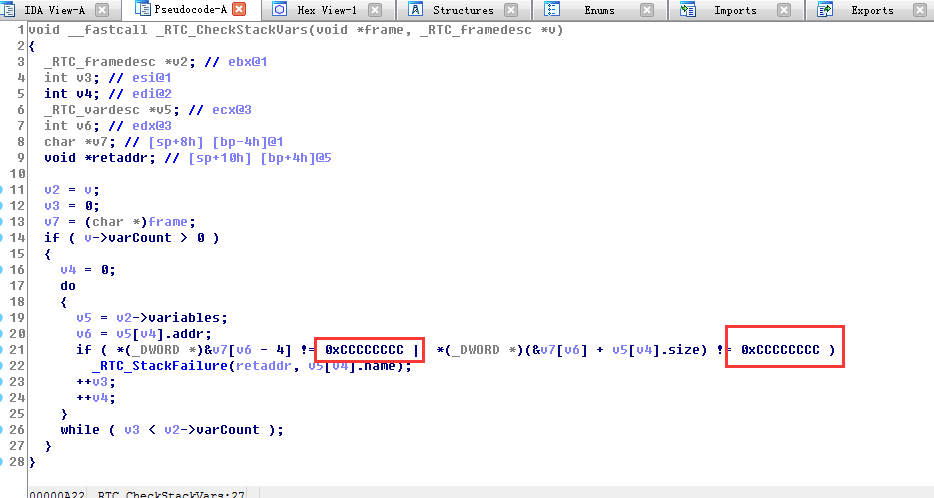Close the IDA View-A tab
This screenshot has width=934, height=498.
[x=105, y=10]
